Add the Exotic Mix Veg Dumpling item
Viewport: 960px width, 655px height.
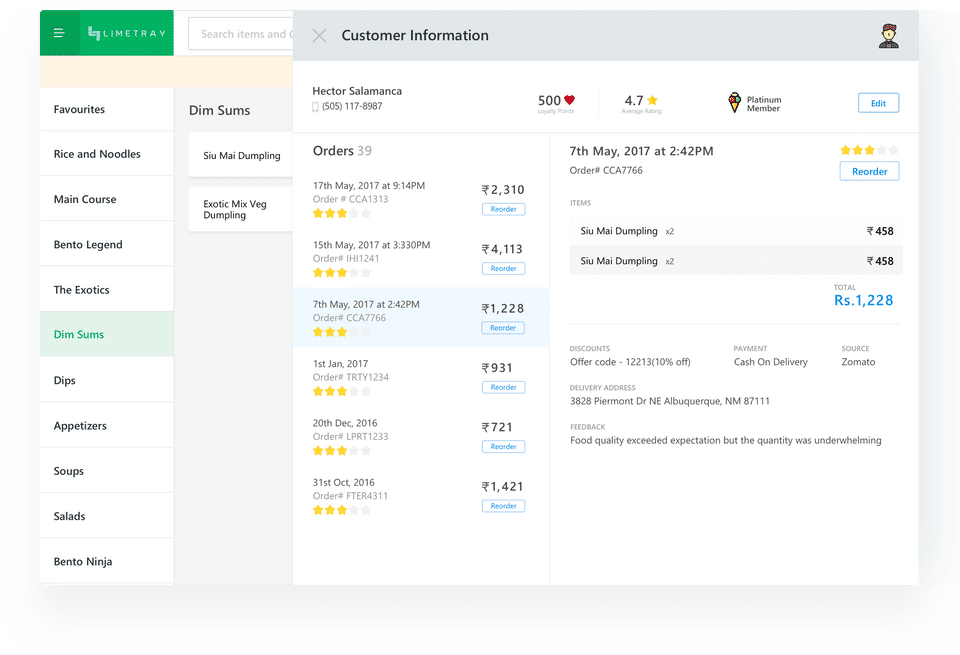point(236,209)
